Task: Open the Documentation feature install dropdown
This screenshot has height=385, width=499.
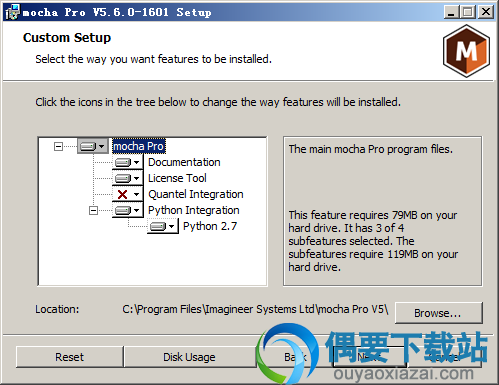Action: 127,162
